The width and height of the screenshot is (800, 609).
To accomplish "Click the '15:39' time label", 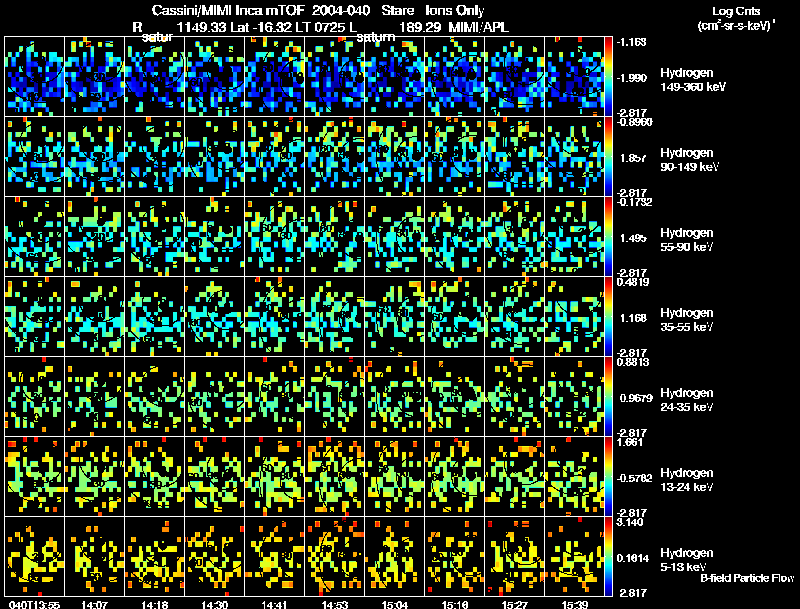I will tap(575, 604).
